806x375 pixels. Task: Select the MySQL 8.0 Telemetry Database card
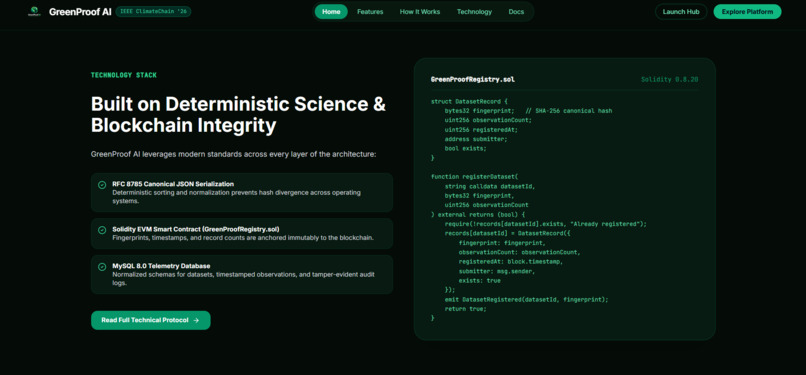click(x=242, y=274)
